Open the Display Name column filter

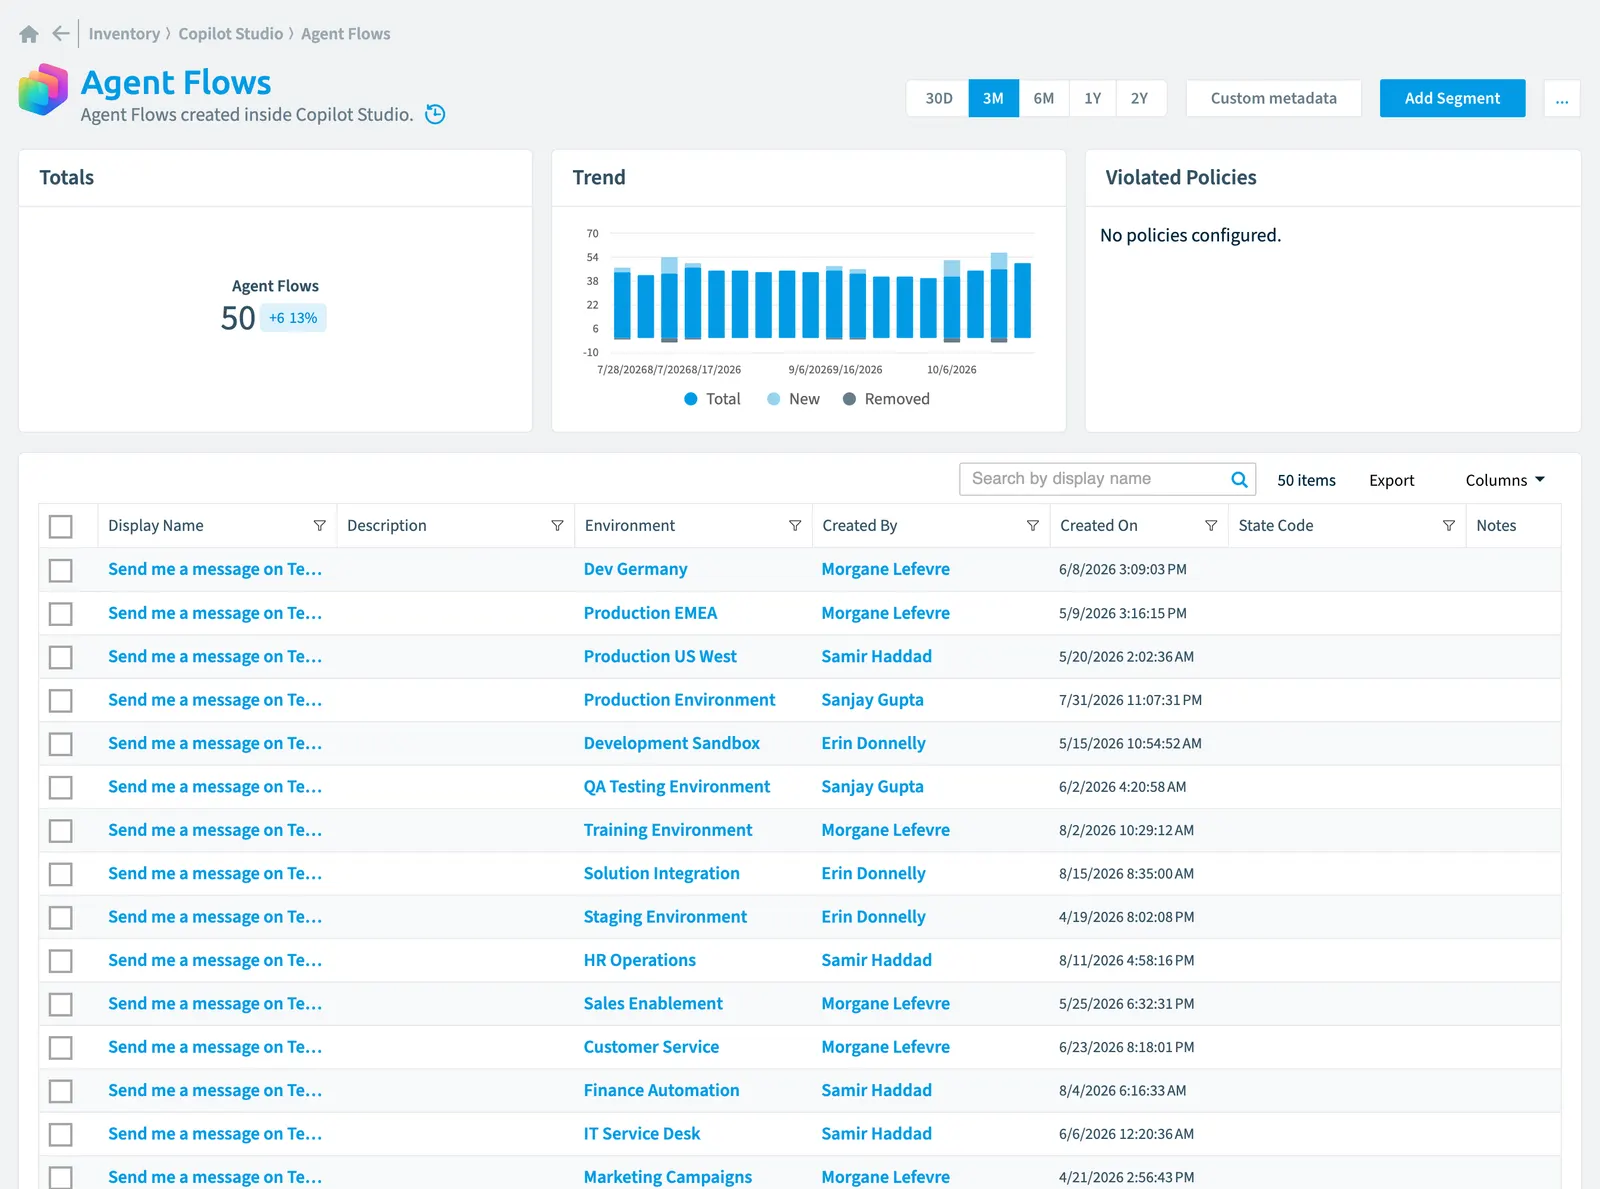[319, 526]
